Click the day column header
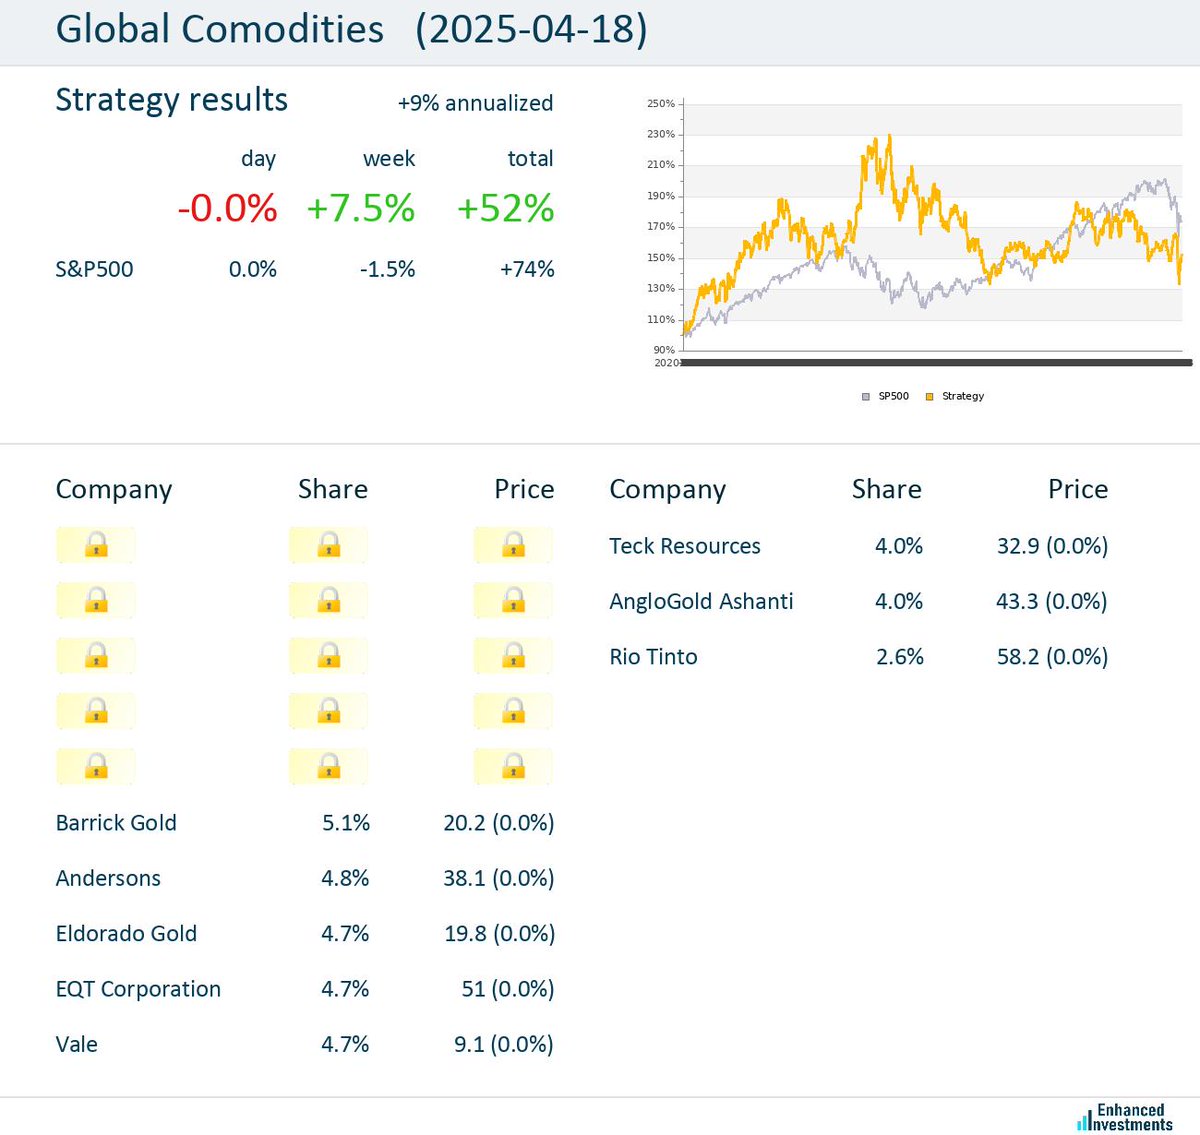The height and width of the screenshot is (1135, 1200). 258,159
